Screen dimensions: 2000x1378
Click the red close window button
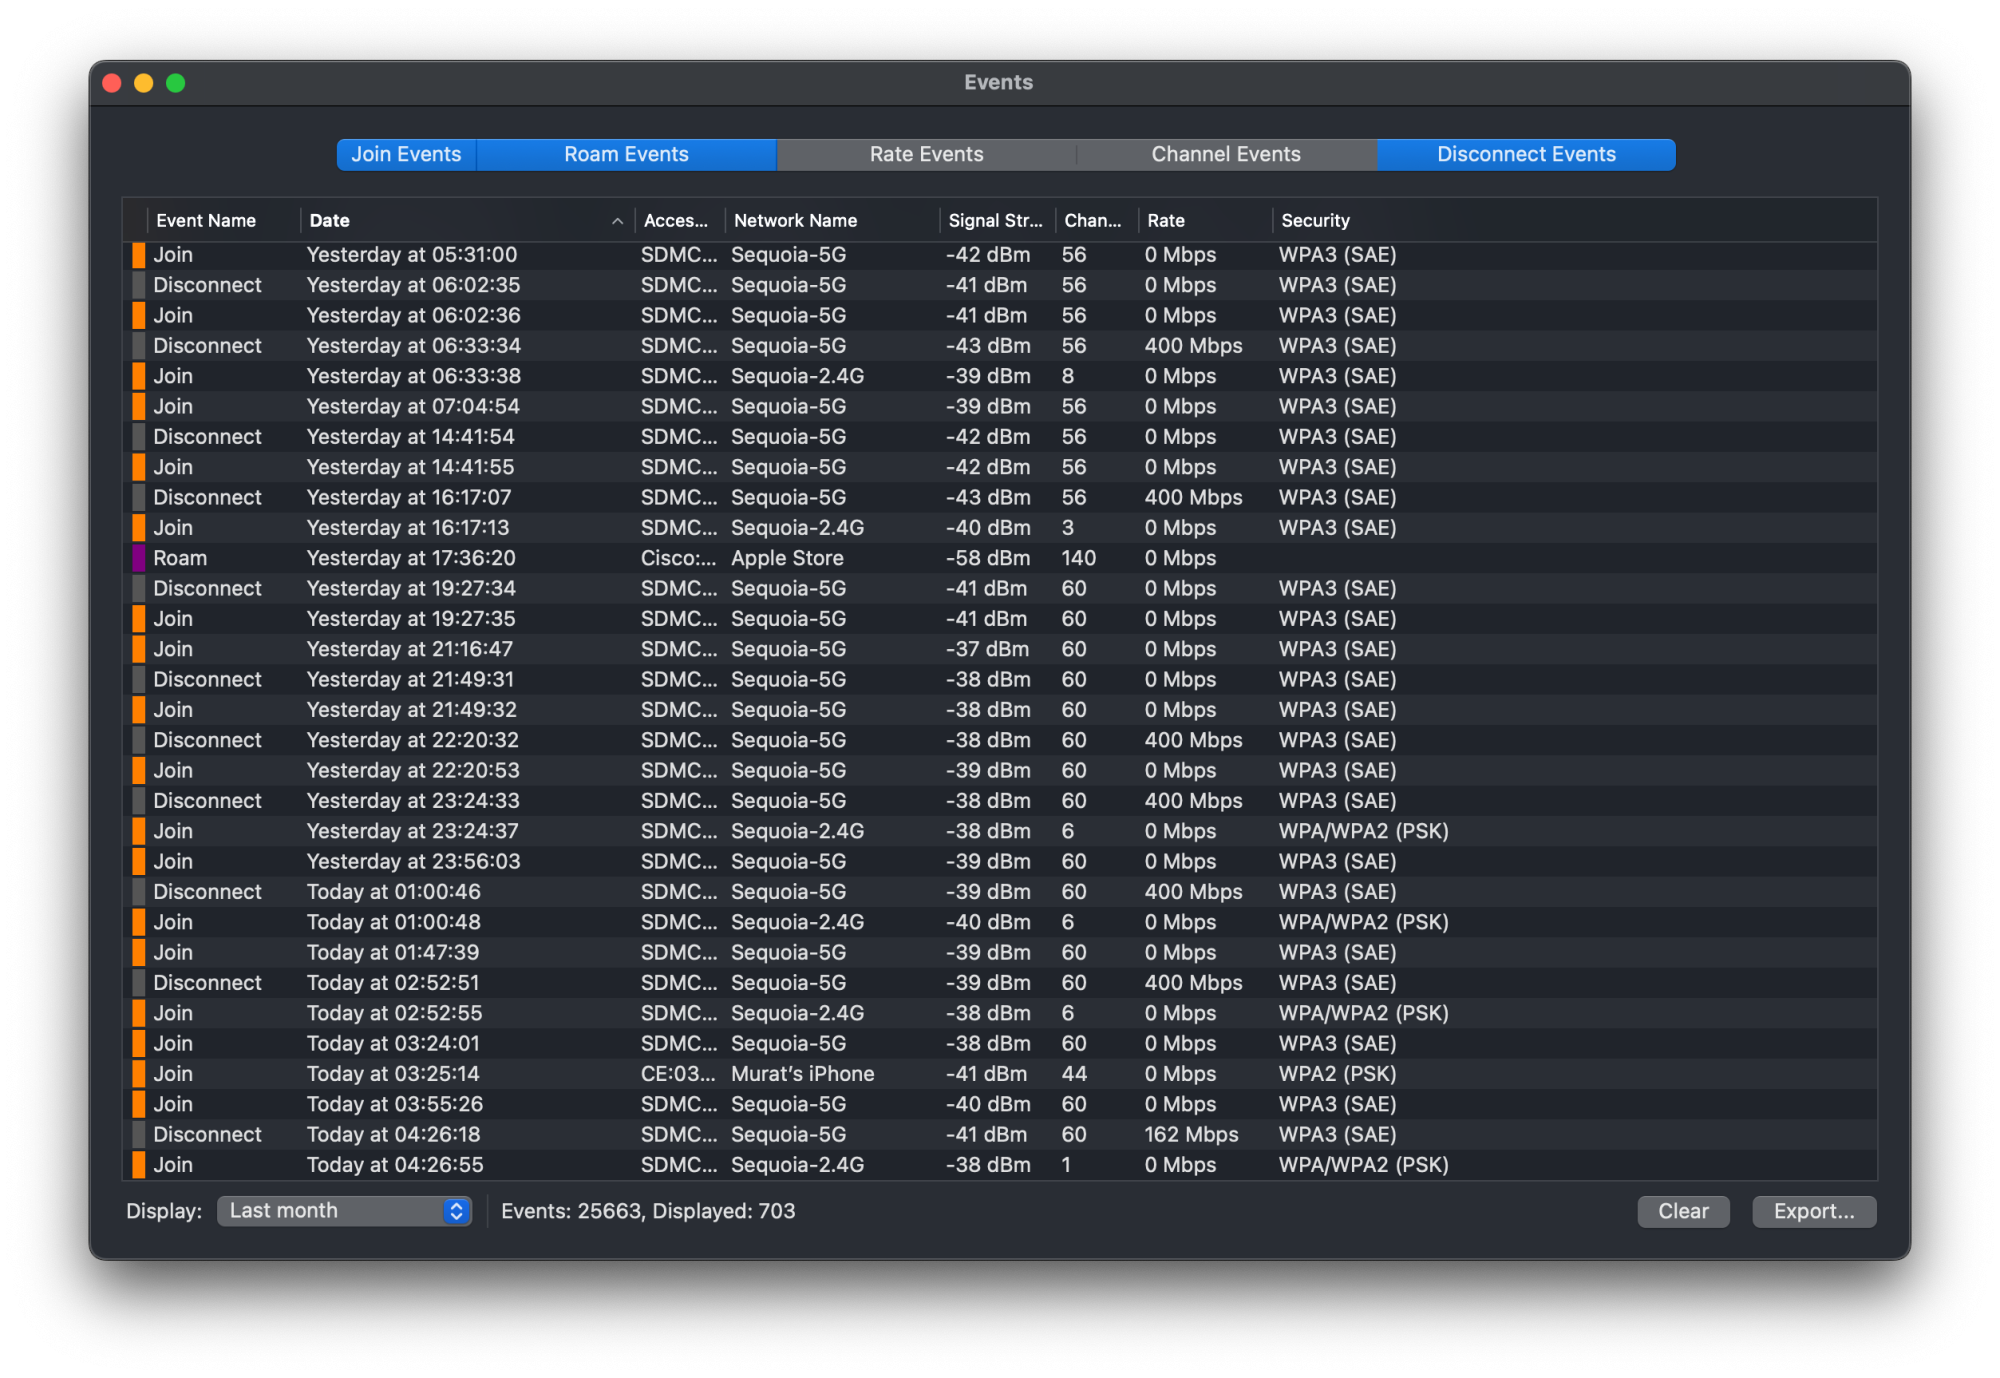pos(112,83)
